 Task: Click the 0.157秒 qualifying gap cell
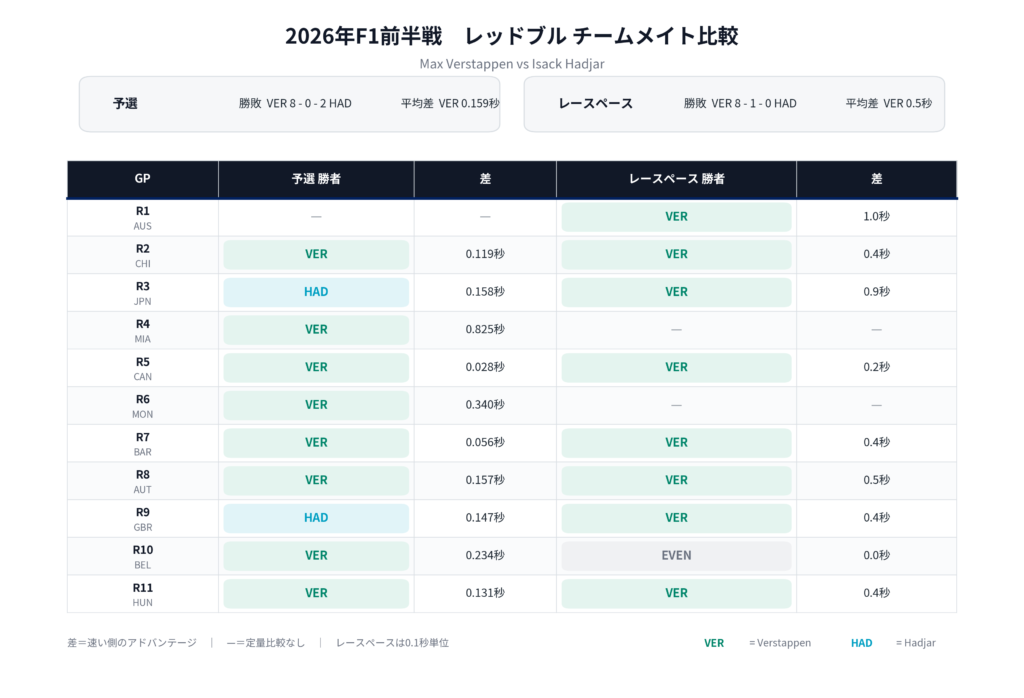click(x=485, y=480)
